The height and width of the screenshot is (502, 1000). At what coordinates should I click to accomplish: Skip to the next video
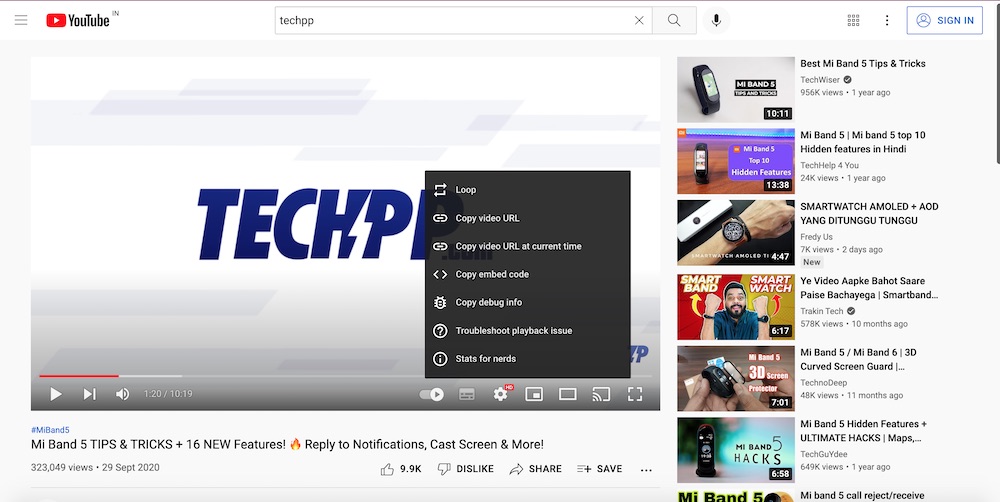click(x=90, y=394)
